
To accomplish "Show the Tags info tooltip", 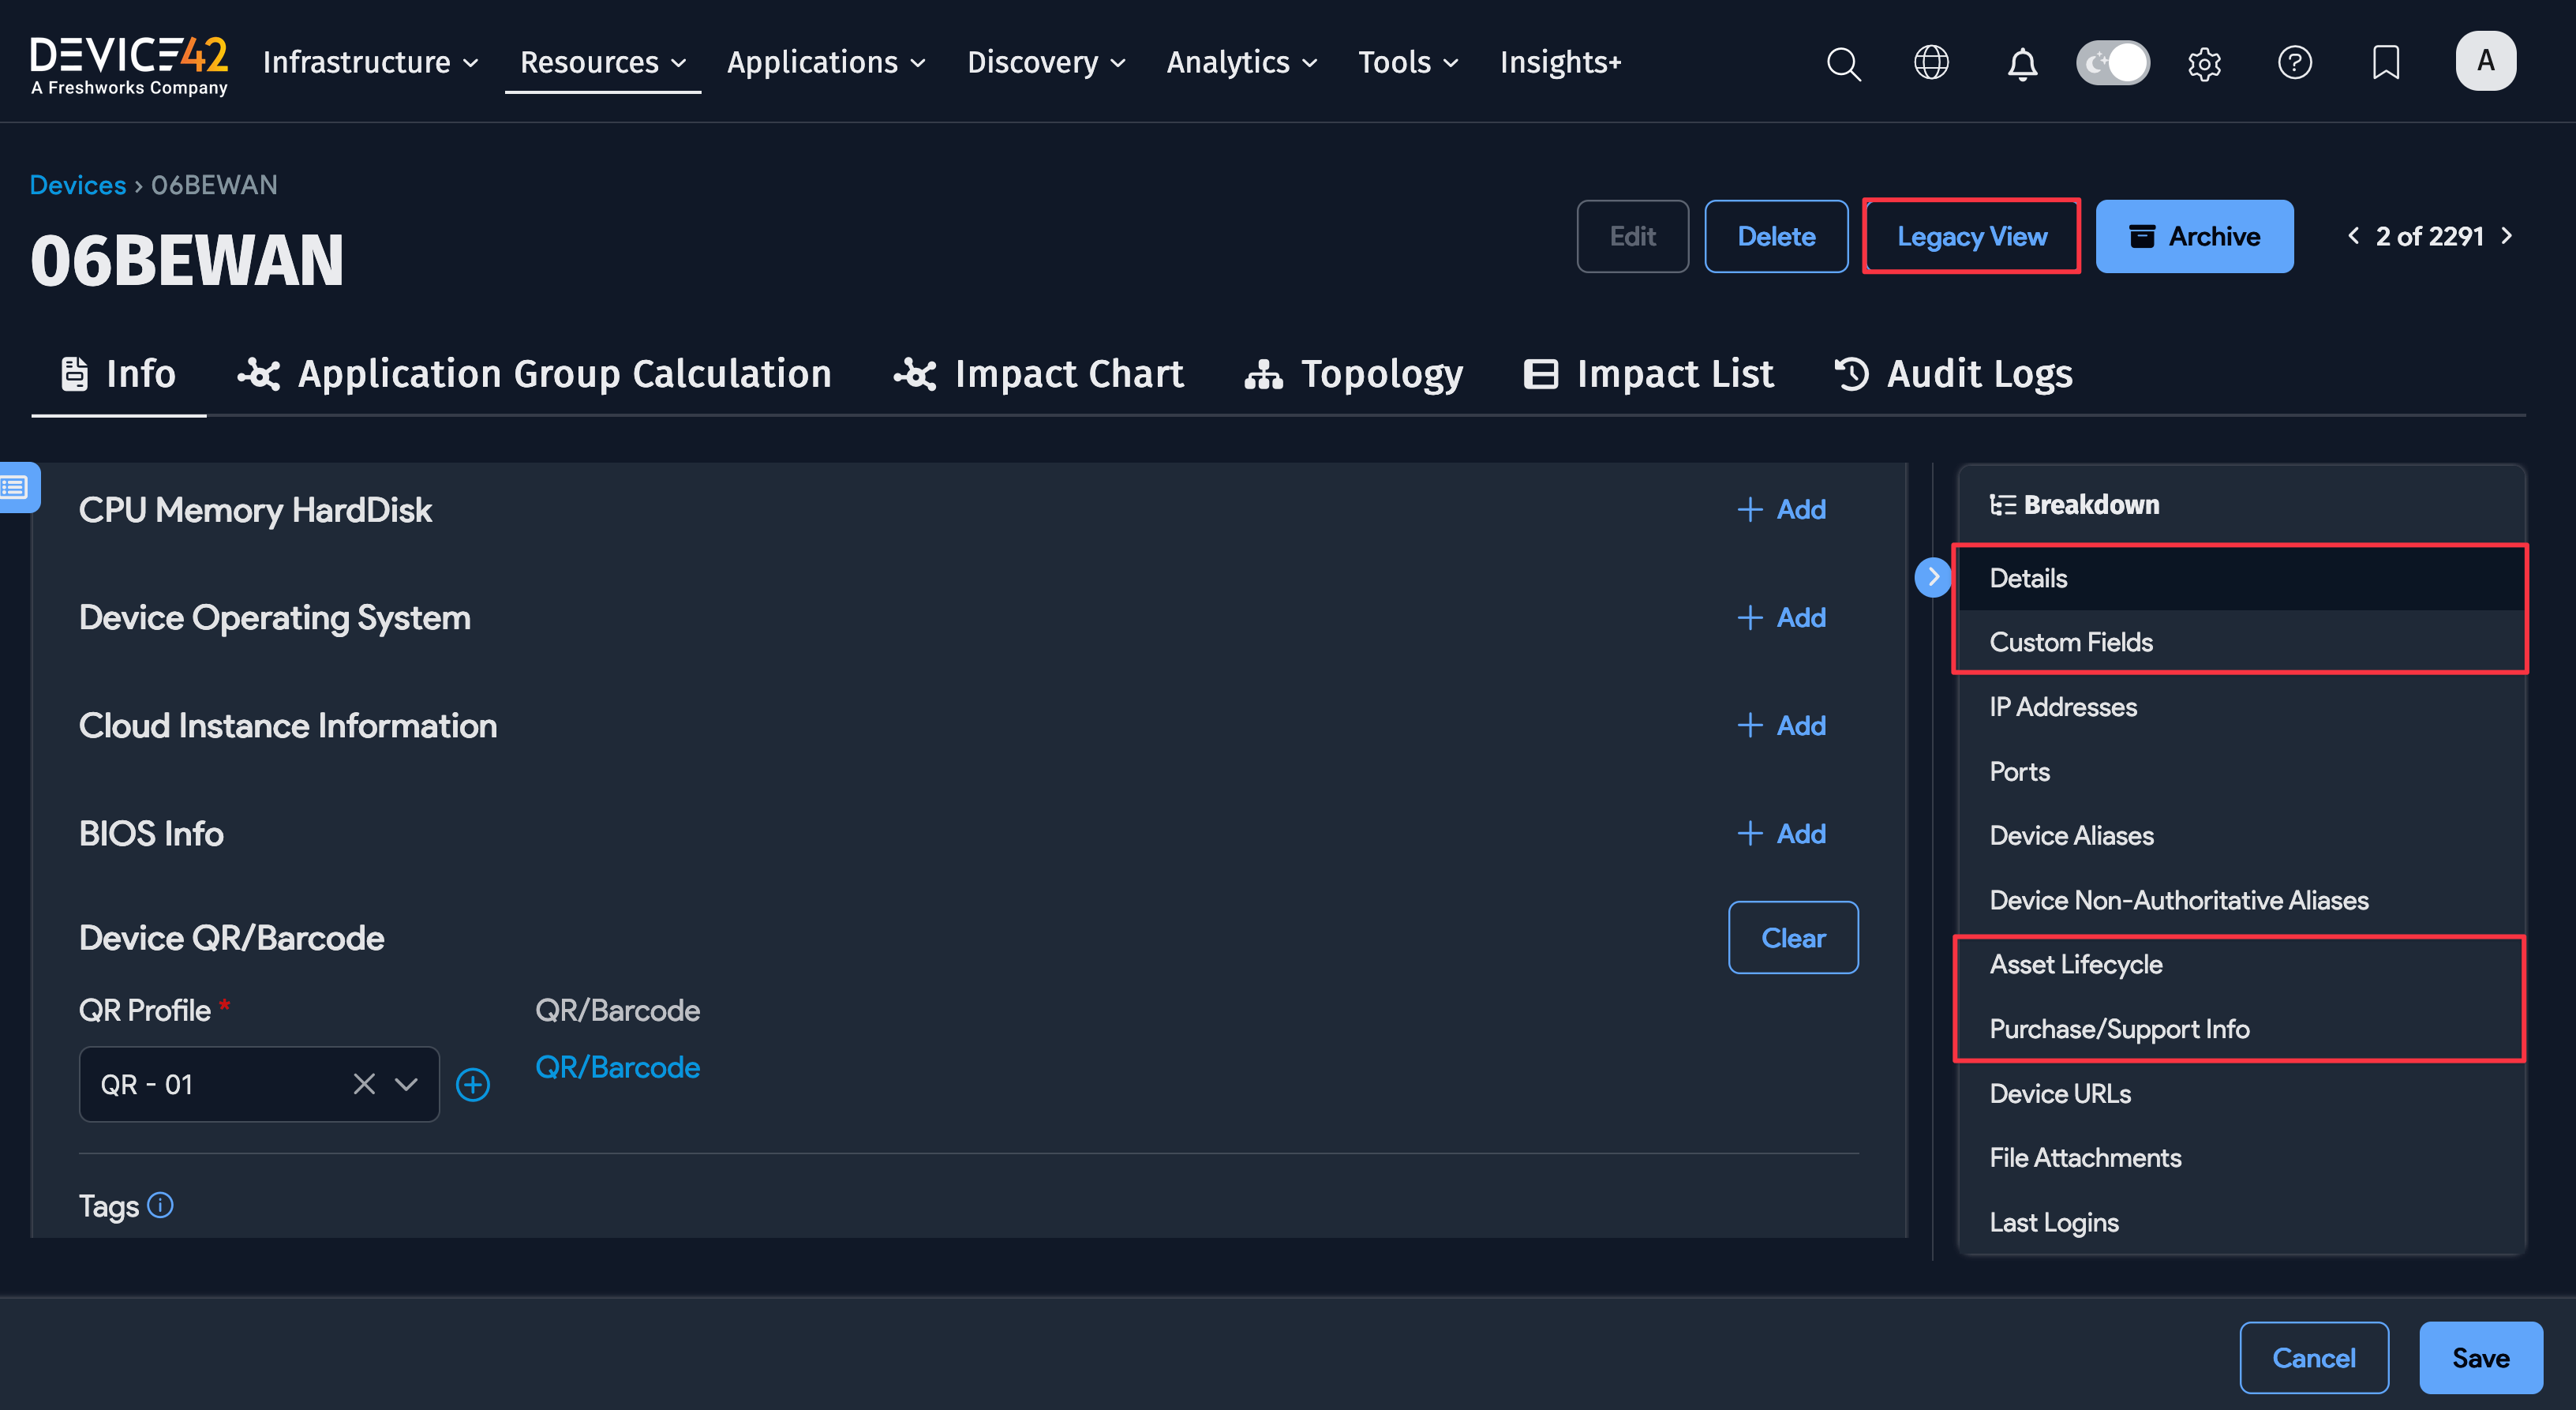I will pyautogui.click(x=161, y=1205).
